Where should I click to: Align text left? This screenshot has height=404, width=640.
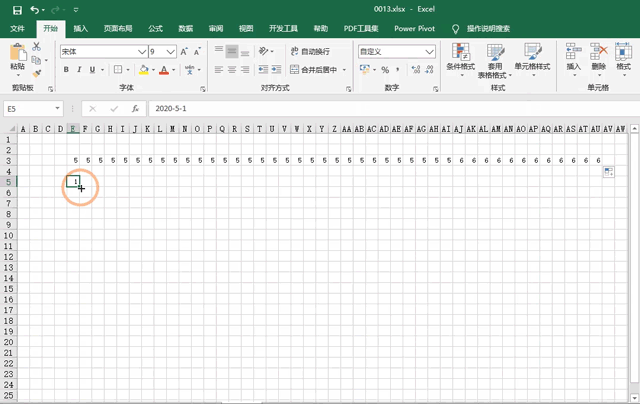pyautogui.click(x=219, y=70)
